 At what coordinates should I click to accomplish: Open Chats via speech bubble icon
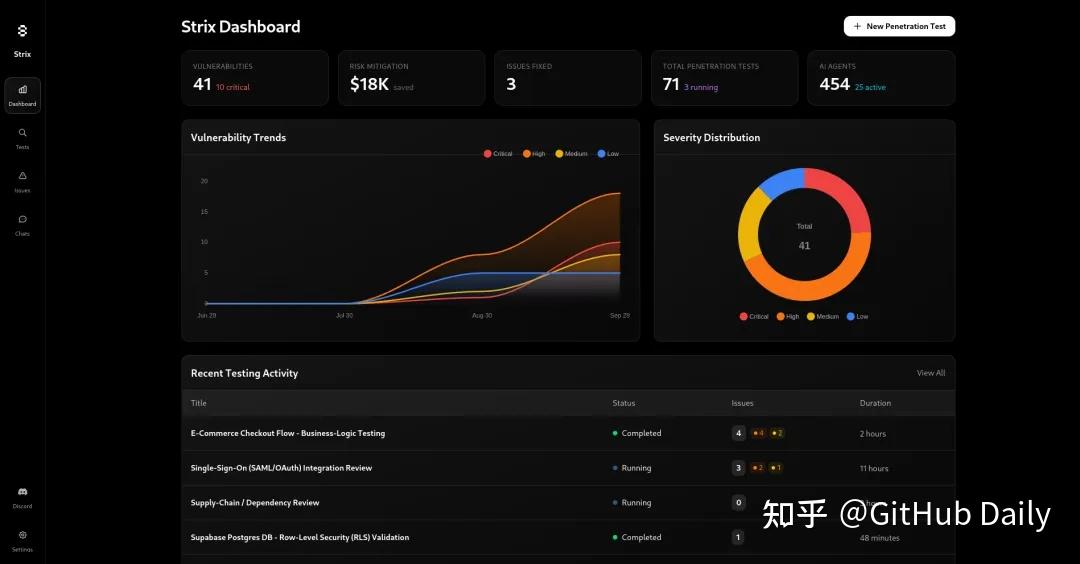(22, 219)
